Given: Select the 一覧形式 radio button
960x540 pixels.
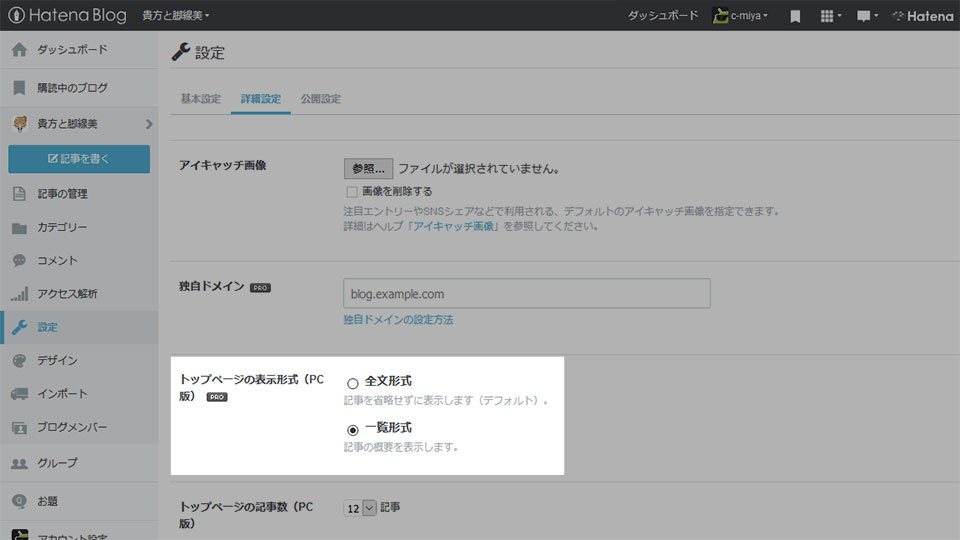Looking at the screenshot, I should (352, 430).
